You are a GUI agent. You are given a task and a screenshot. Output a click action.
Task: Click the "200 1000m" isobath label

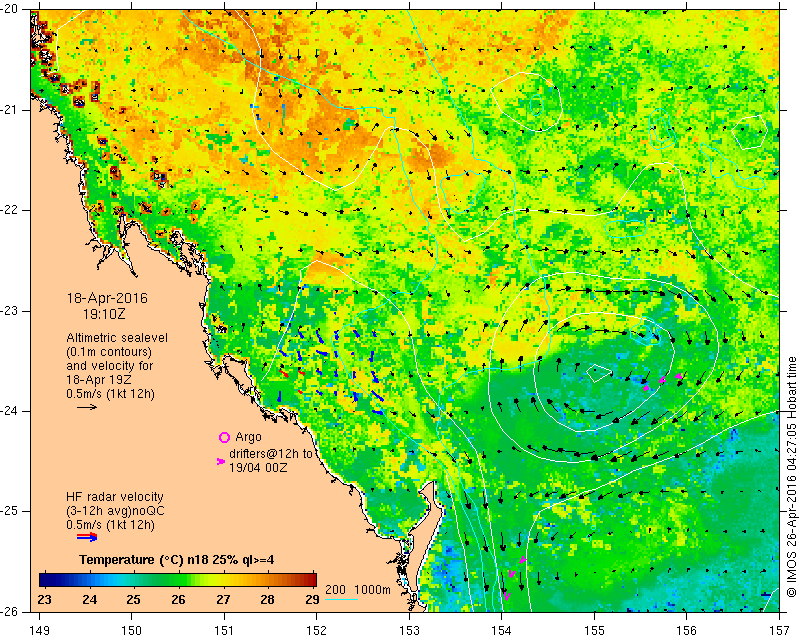(358, 589)
